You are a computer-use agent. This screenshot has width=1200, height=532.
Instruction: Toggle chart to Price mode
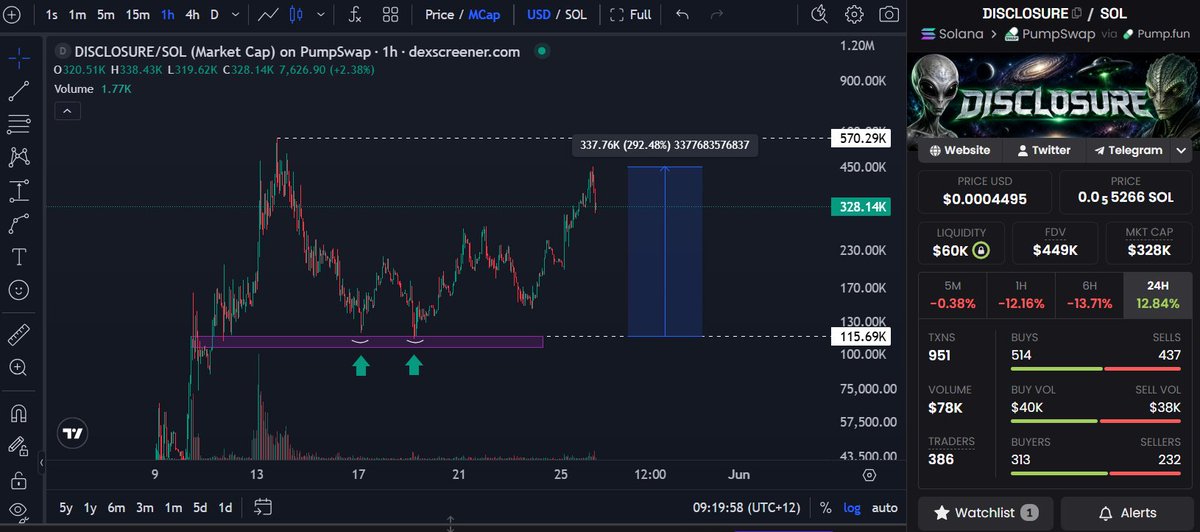(x=439, y=14)
